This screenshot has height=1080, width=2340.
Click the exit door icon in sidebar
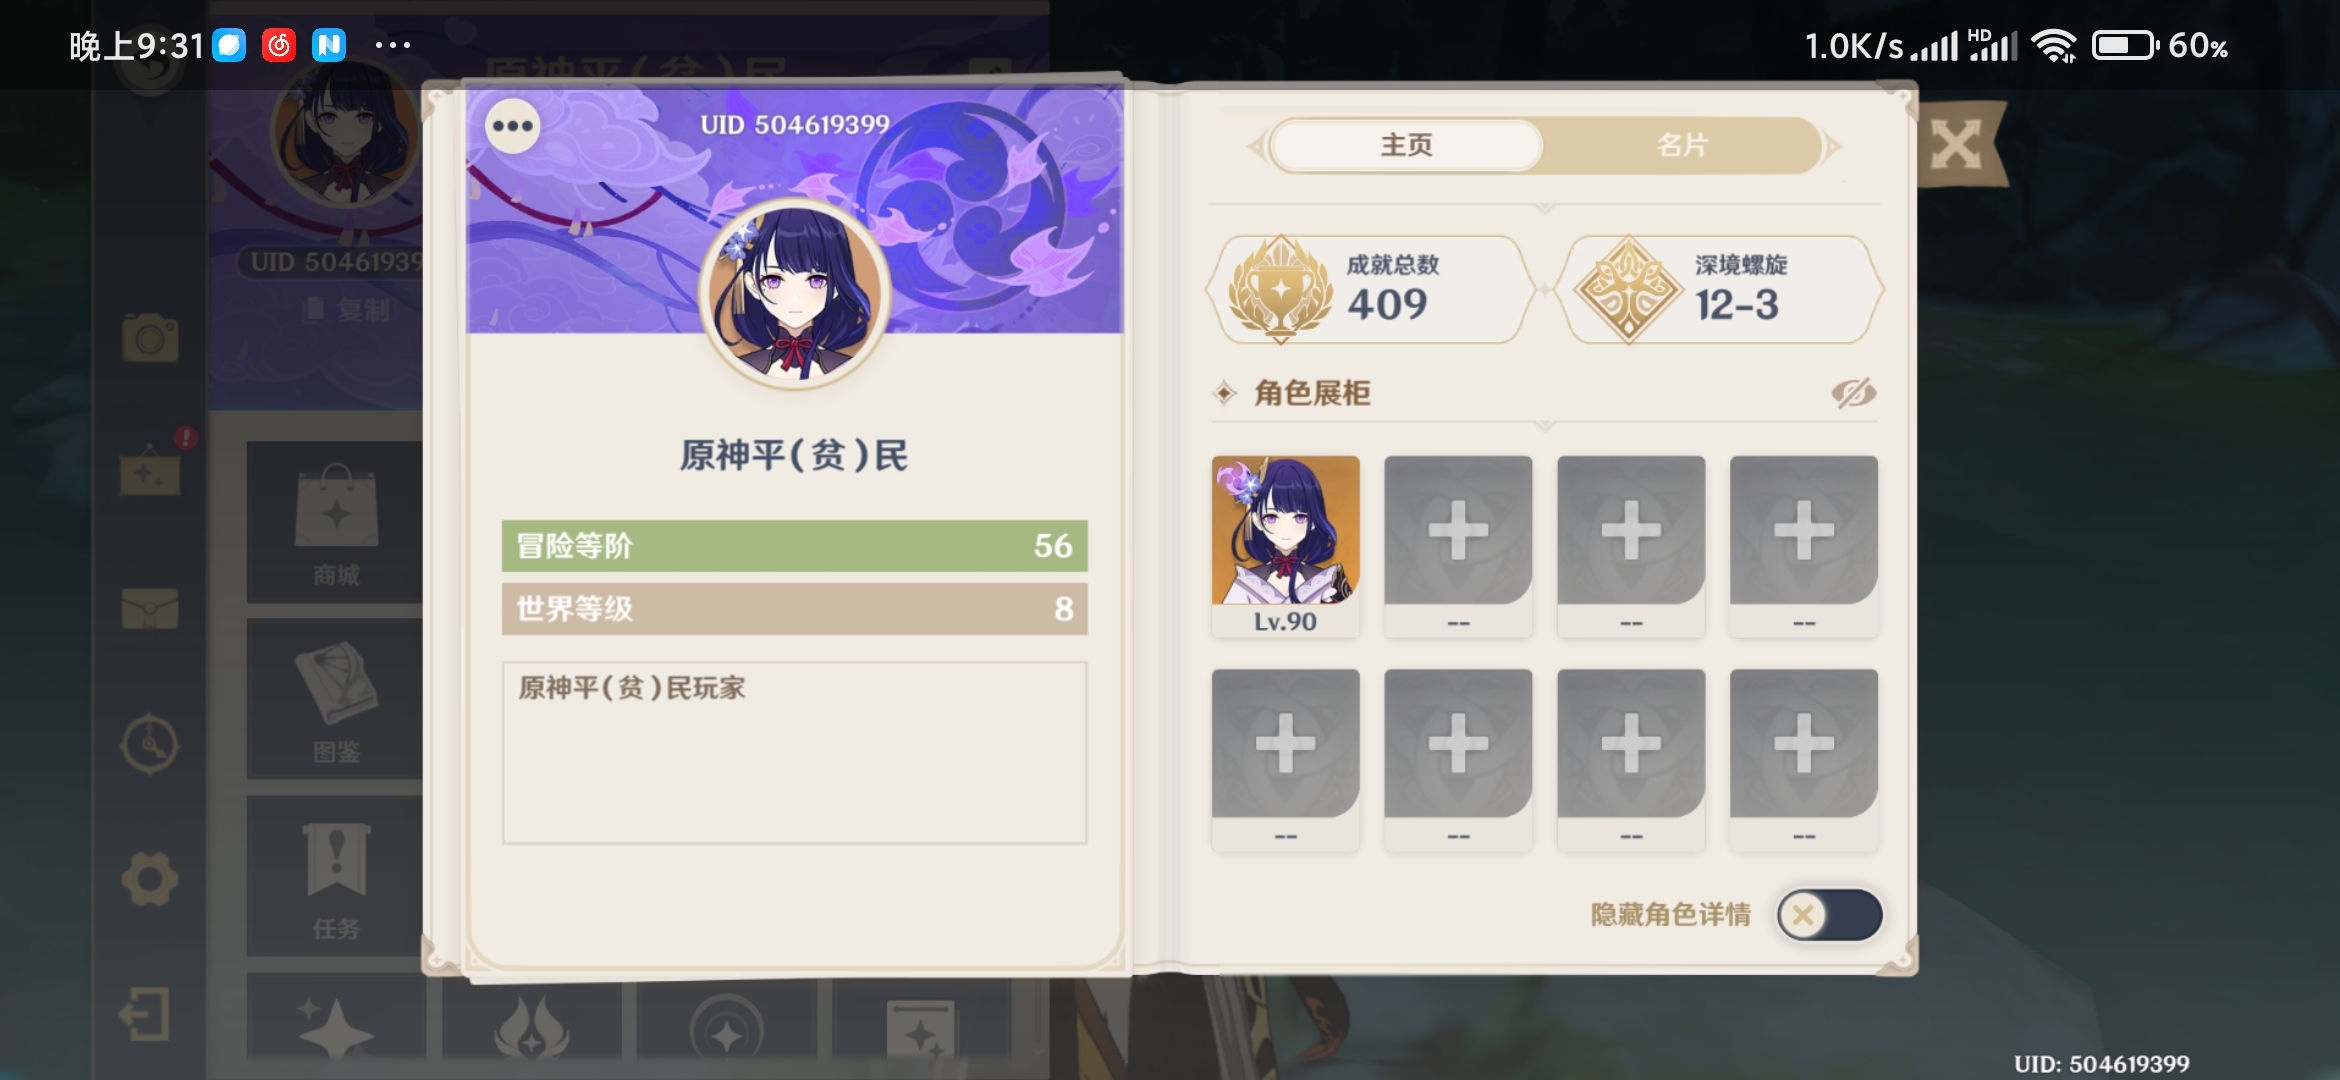(x=145, y=1014)
